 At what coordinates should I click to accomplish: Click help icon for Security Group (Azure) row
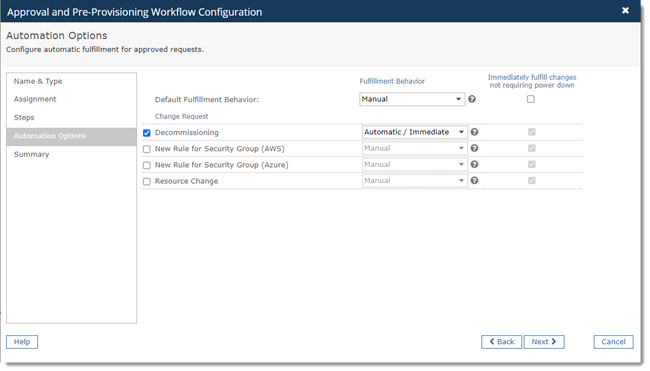pyautogui.click(x=475, y=164)
